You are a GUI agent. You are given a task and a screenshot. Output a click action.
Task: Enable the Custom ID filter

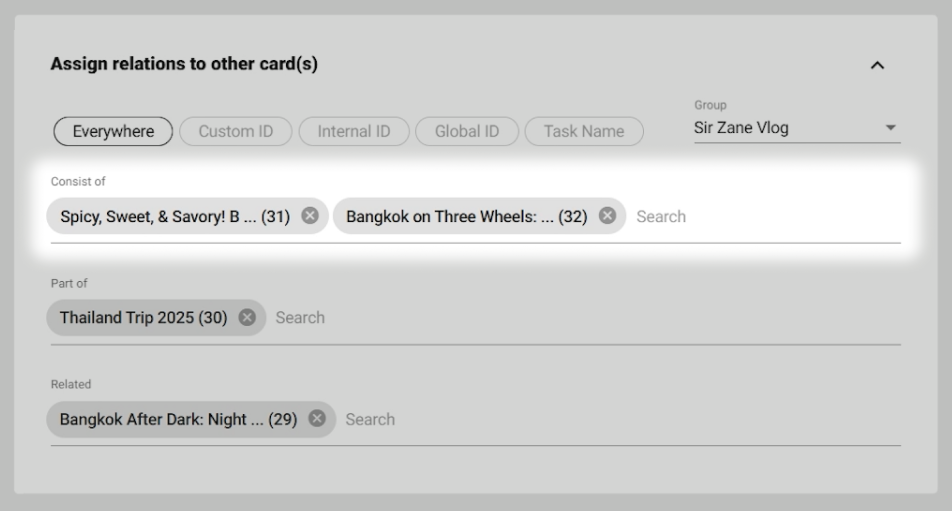coord(235,131)
